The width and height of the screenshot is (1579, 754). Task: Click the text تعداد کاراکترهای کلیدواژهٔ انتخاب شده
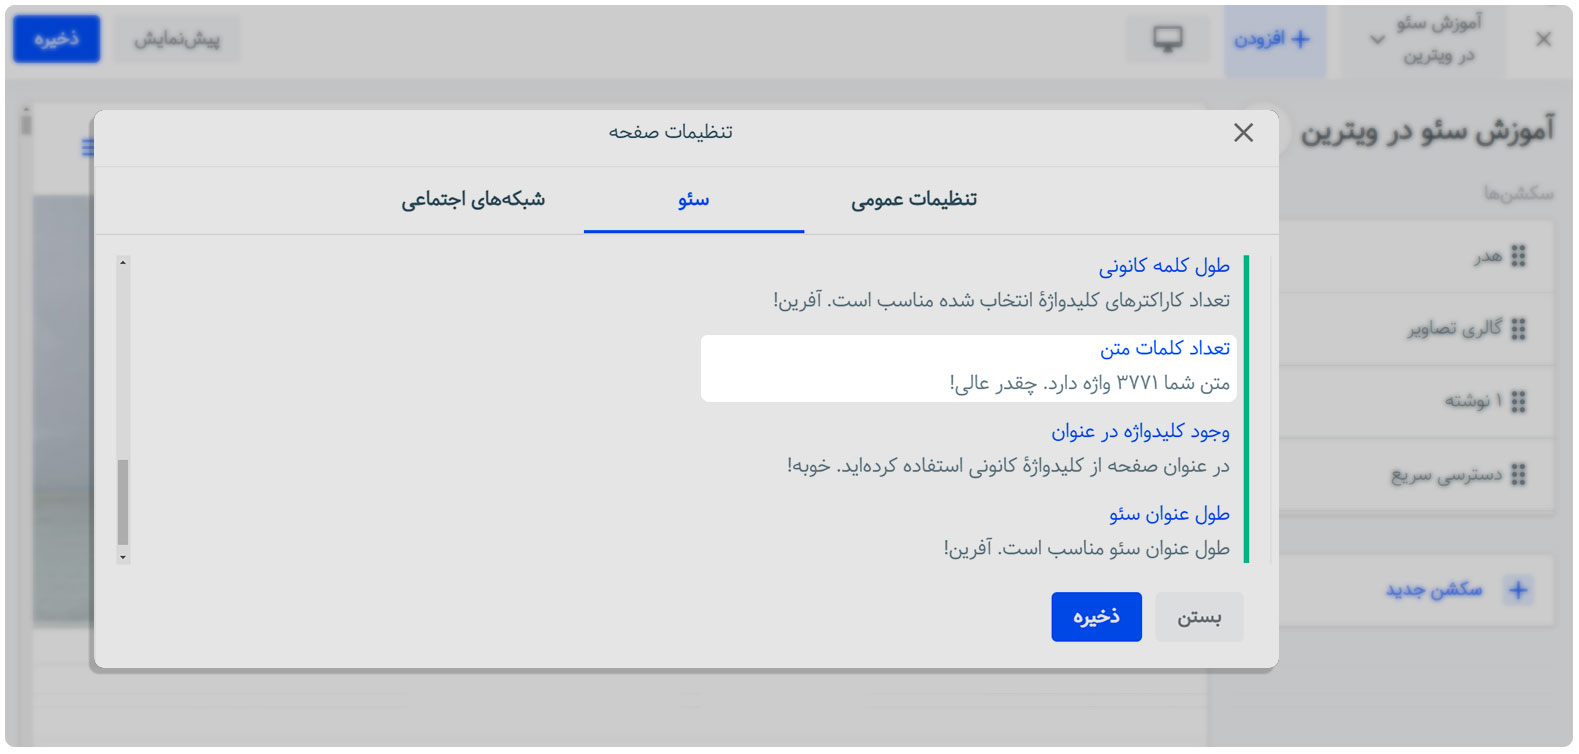(x=1083, y=301)
